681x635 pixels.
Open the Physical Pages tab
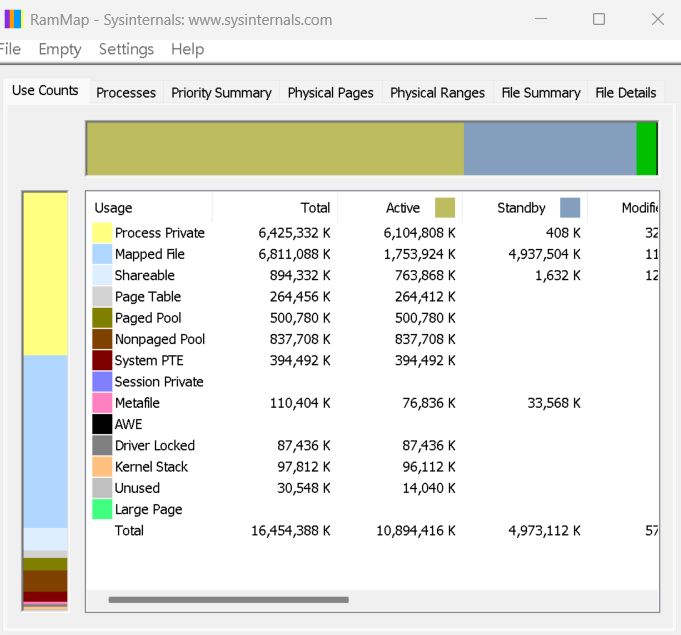point(331,93)
